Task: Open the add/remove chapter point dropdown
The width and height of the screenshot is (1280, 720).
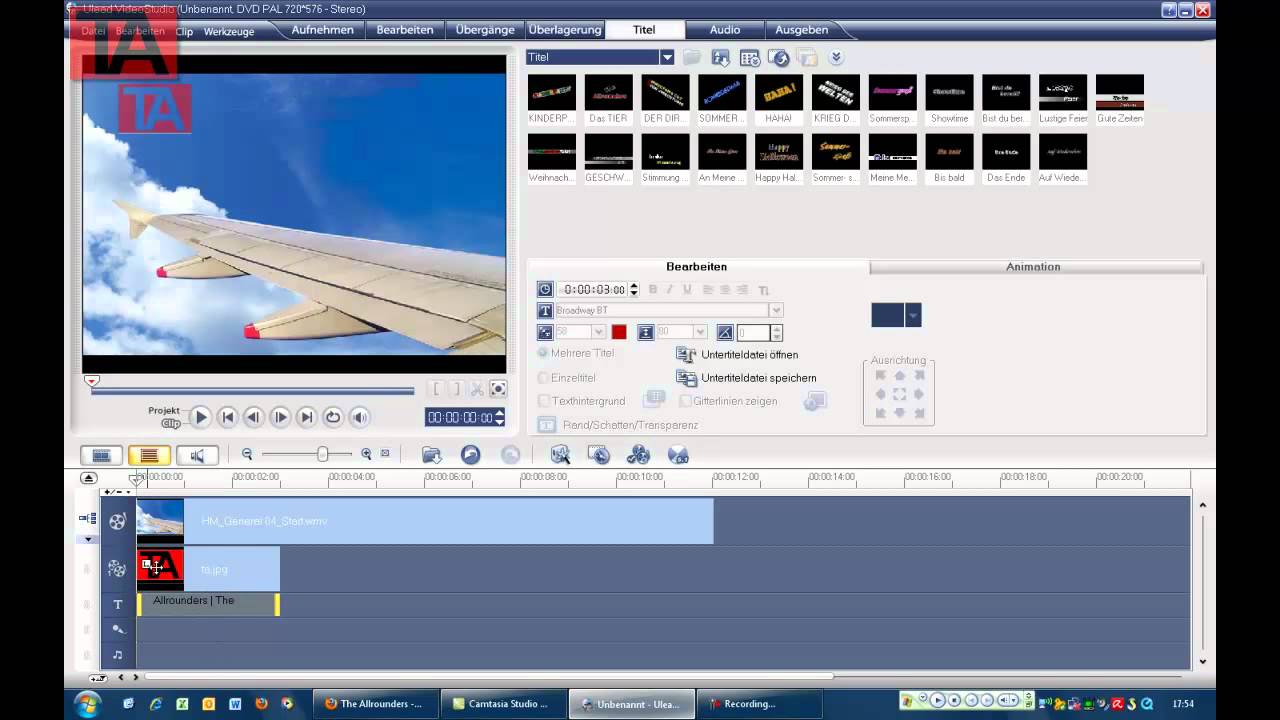Action: point(118,492)
